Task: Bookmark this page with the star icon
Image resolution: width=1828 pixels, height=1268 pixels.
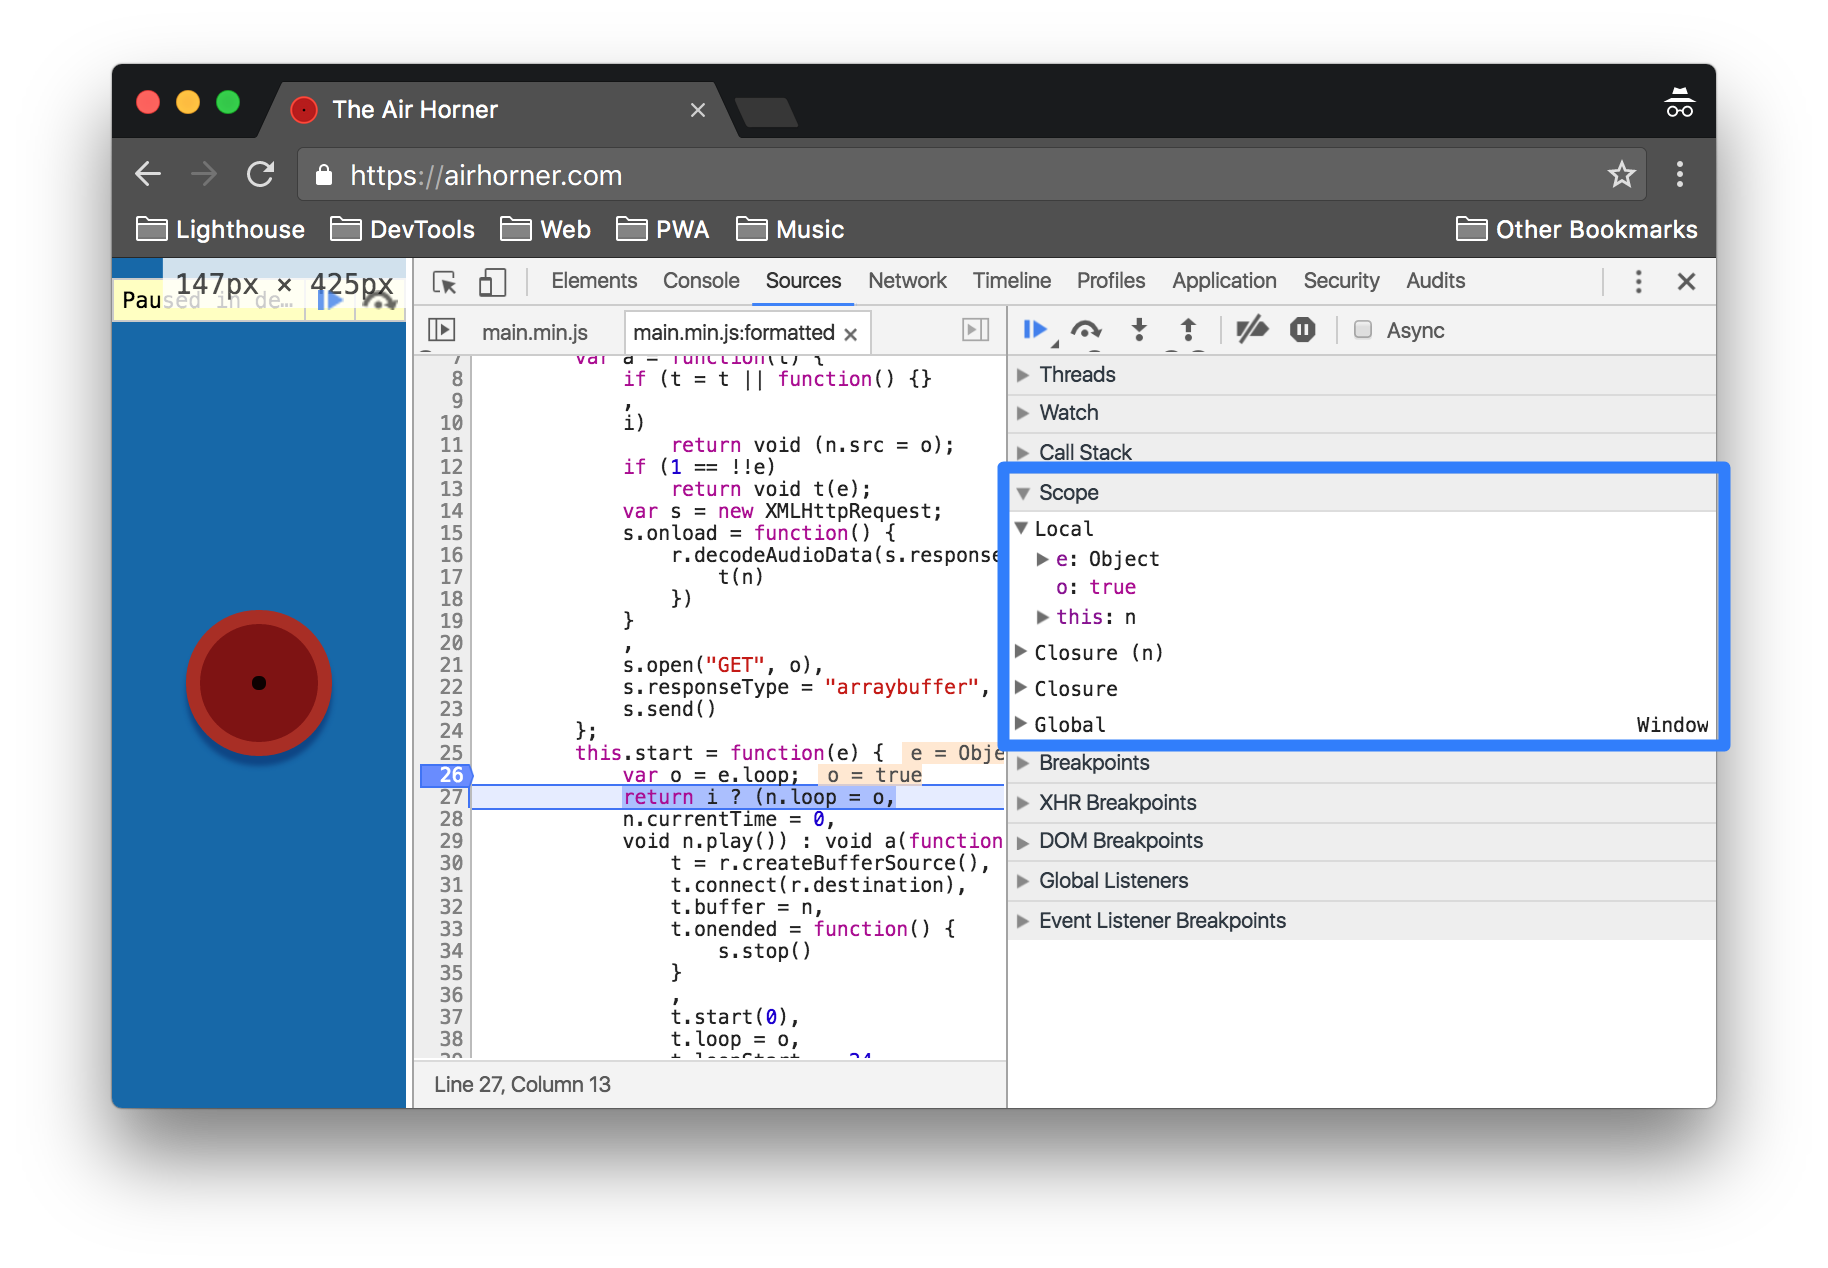Action: [1621, 175]
